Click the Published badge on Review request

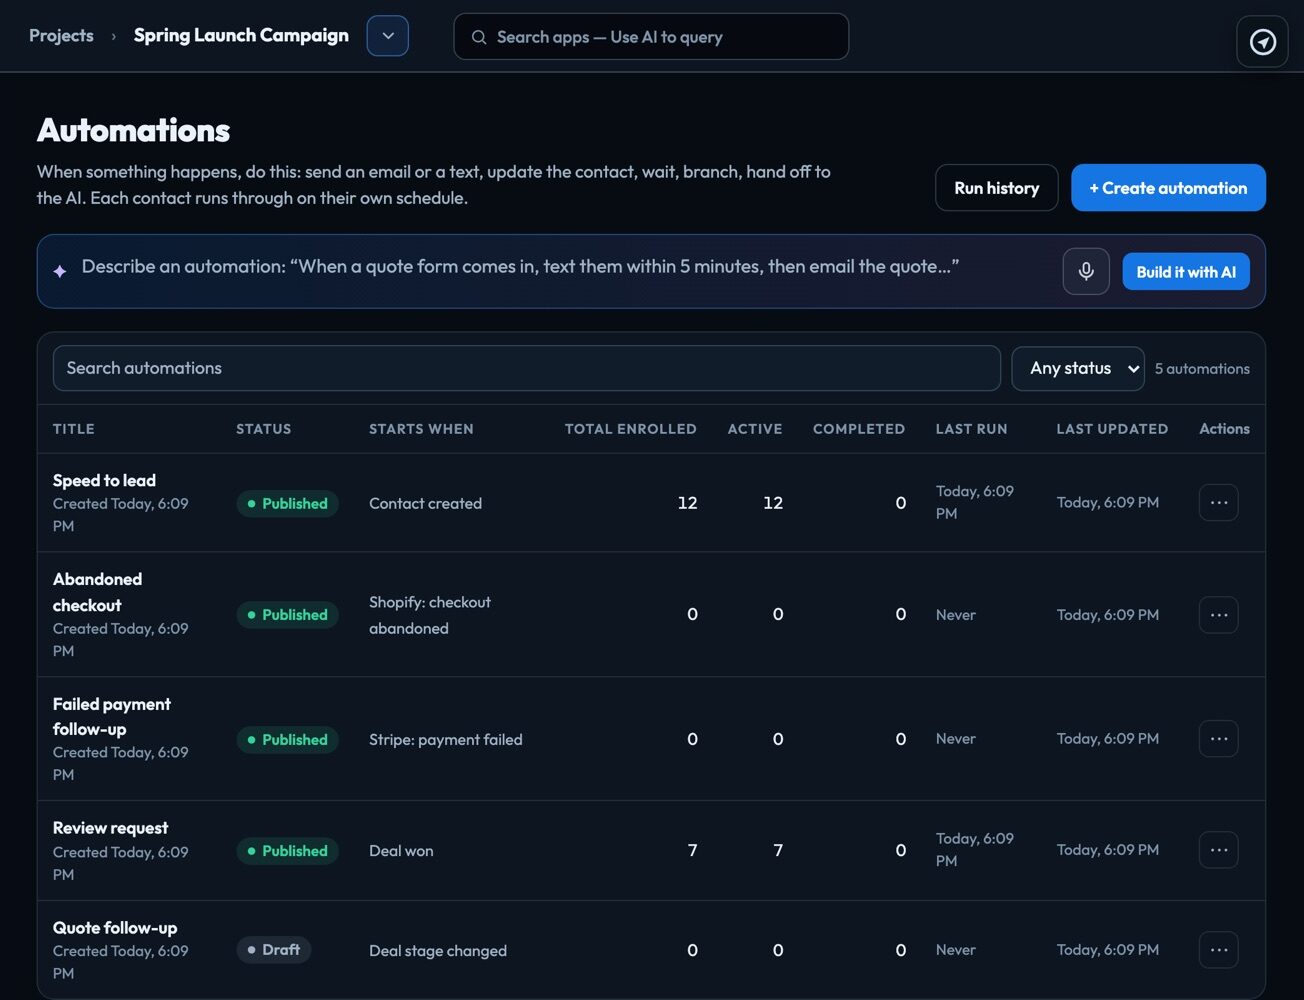pos(287,851)
